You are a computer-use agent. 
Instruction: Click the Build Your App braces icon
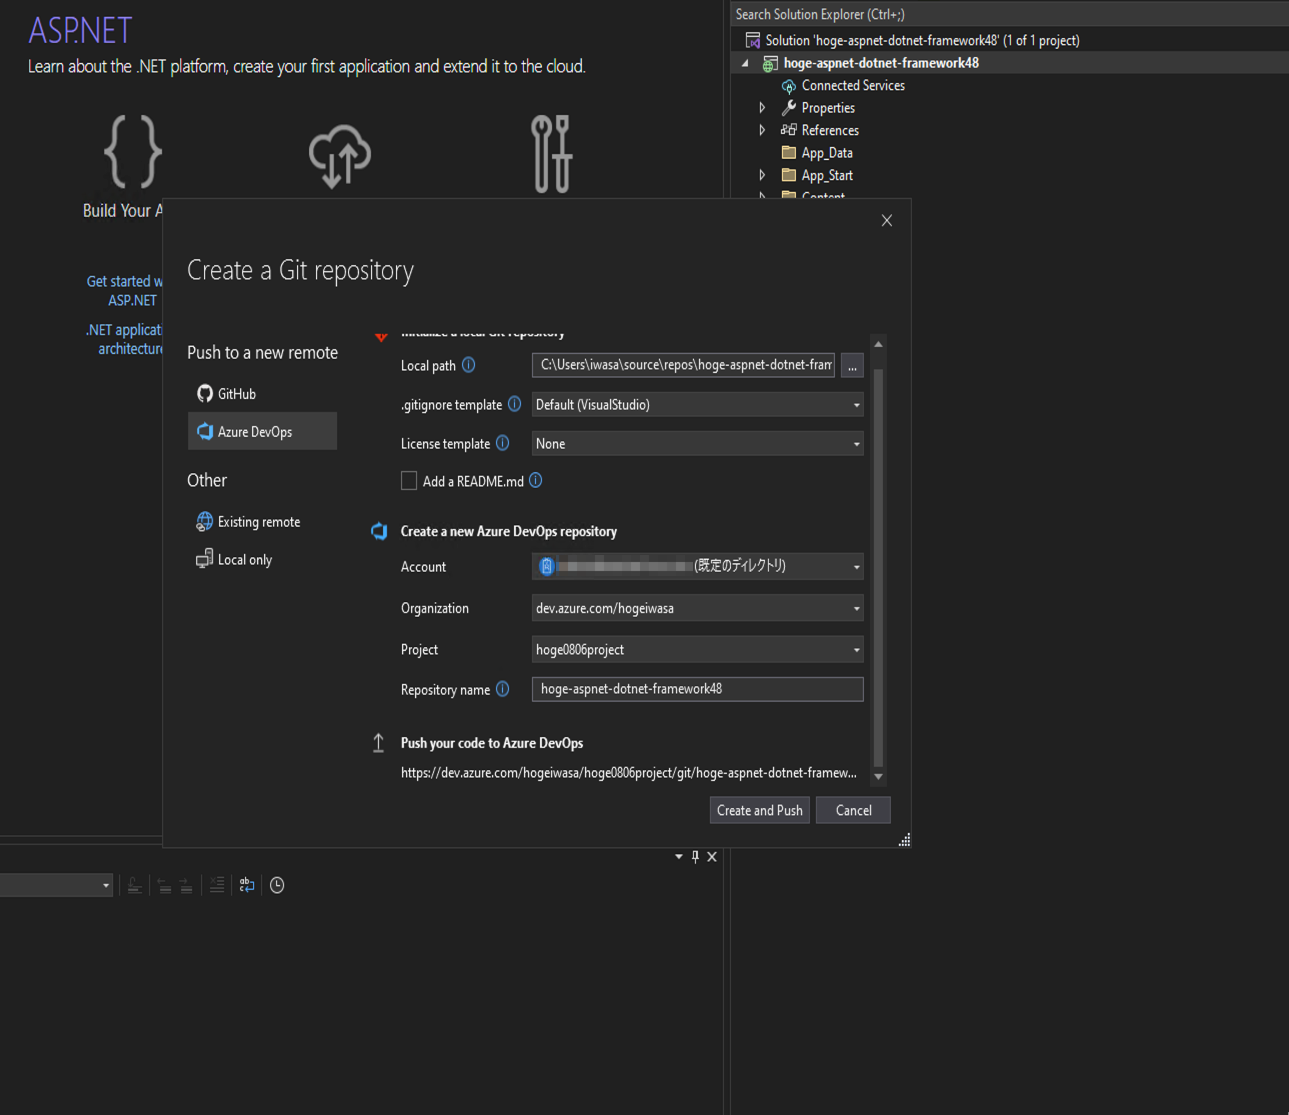point(132,152)
